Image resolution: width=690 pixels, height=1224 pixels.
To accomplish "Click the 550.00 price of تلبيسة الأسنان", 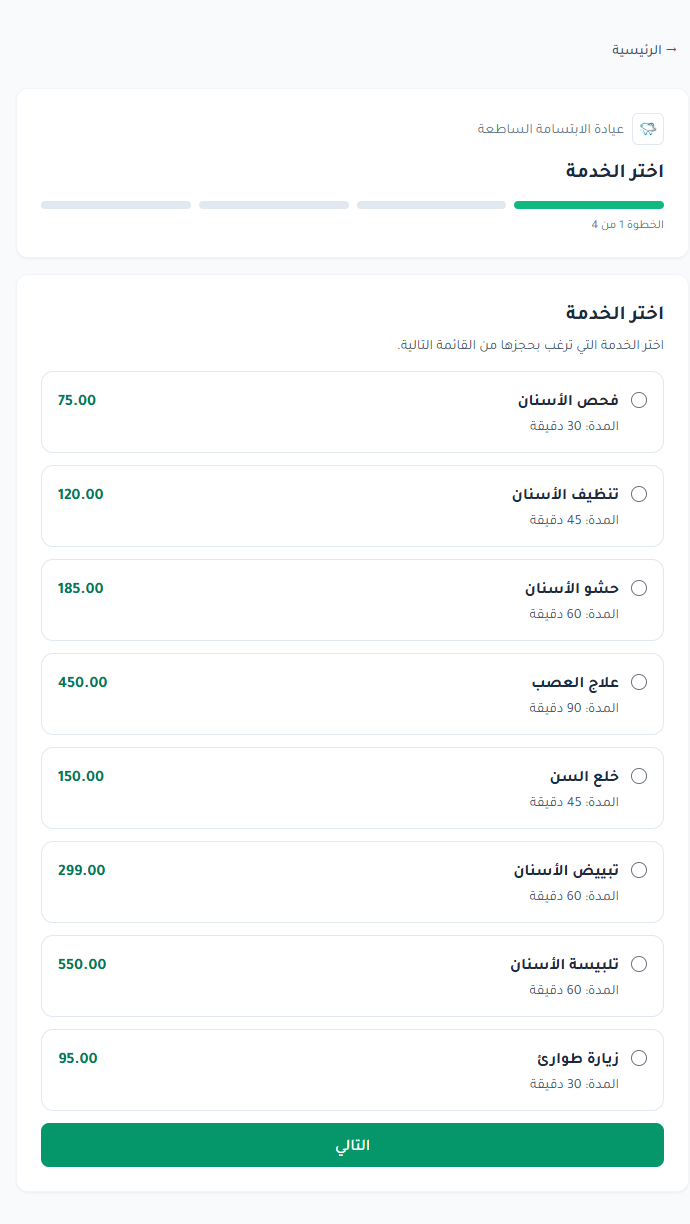I will click(x=82, y=964).
